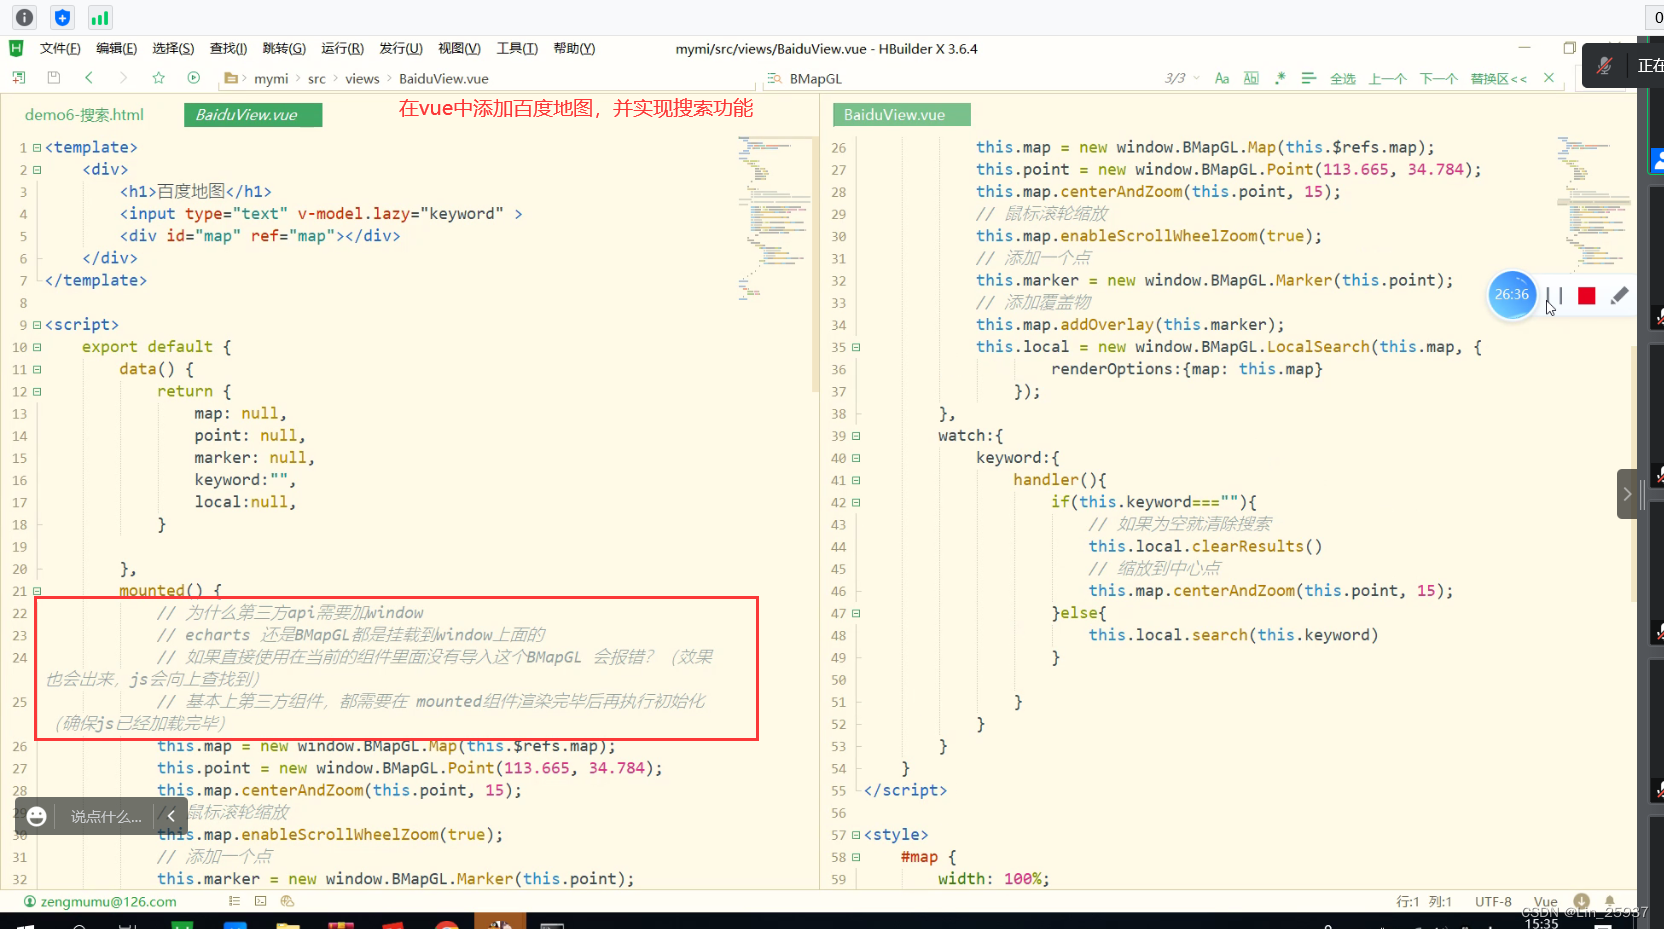
Task: Expand the side panel arrow on right edge
Action: point(1627,494)
